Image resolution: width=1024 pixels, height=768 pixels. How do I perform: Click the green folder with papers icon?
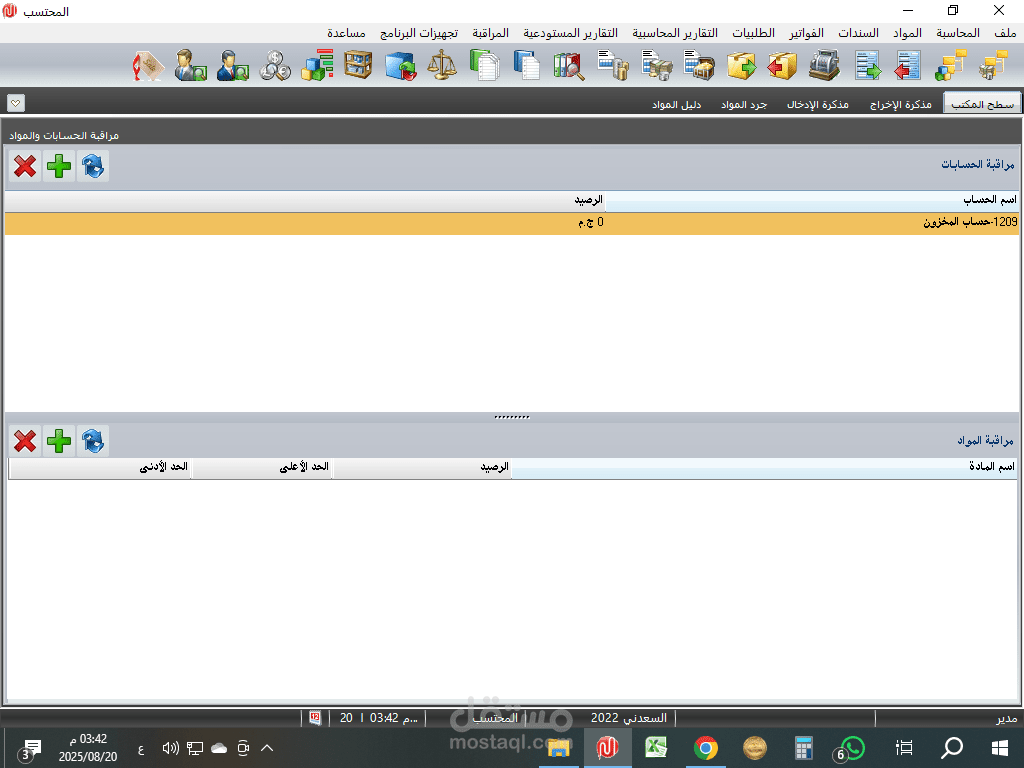tap(484, 66)
